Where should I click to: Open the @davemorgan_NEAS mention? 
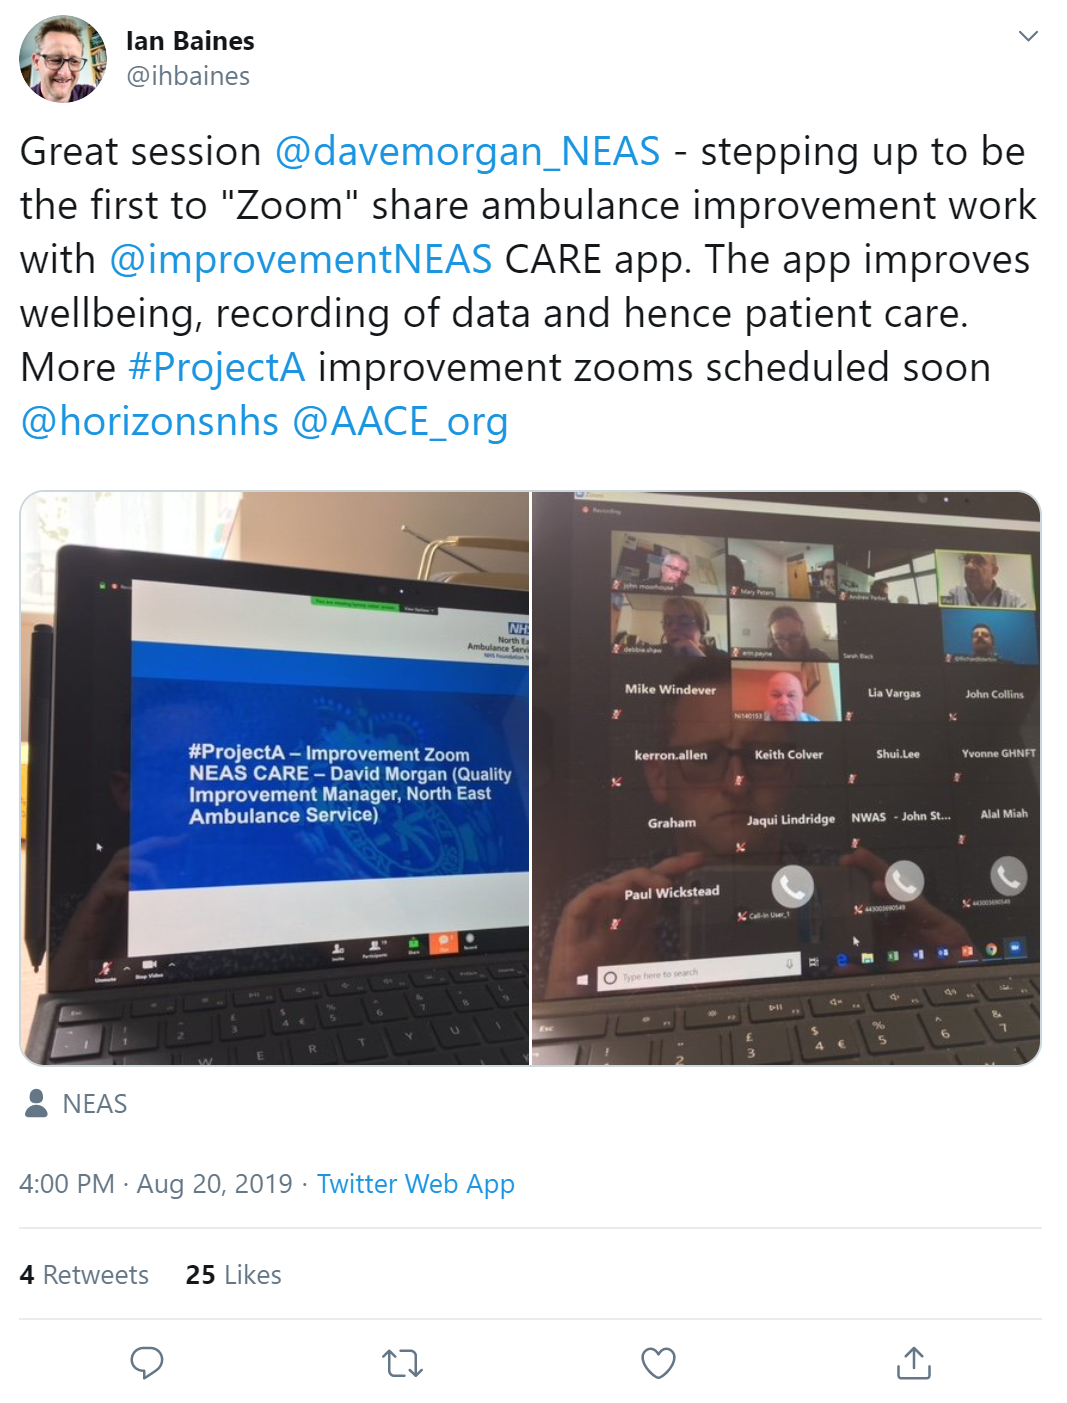467,151
